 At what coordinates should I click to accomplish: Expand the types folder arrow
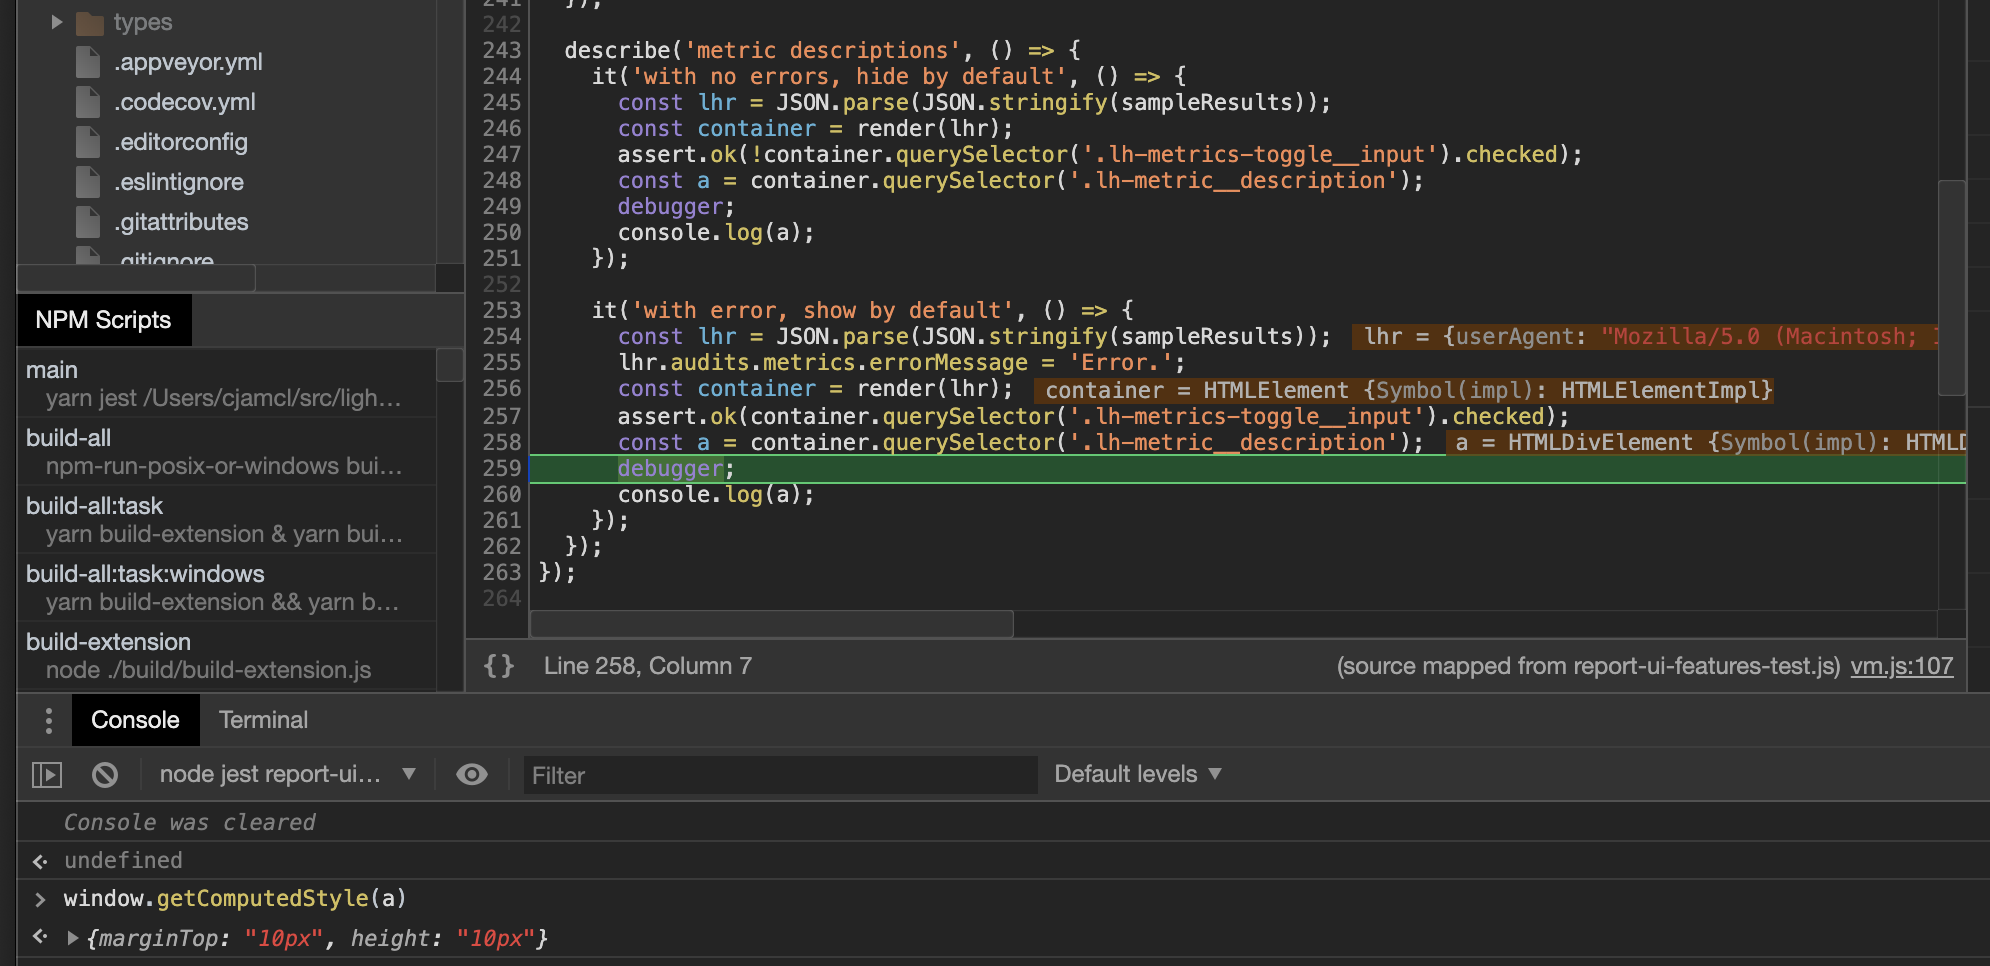(57, 22)
